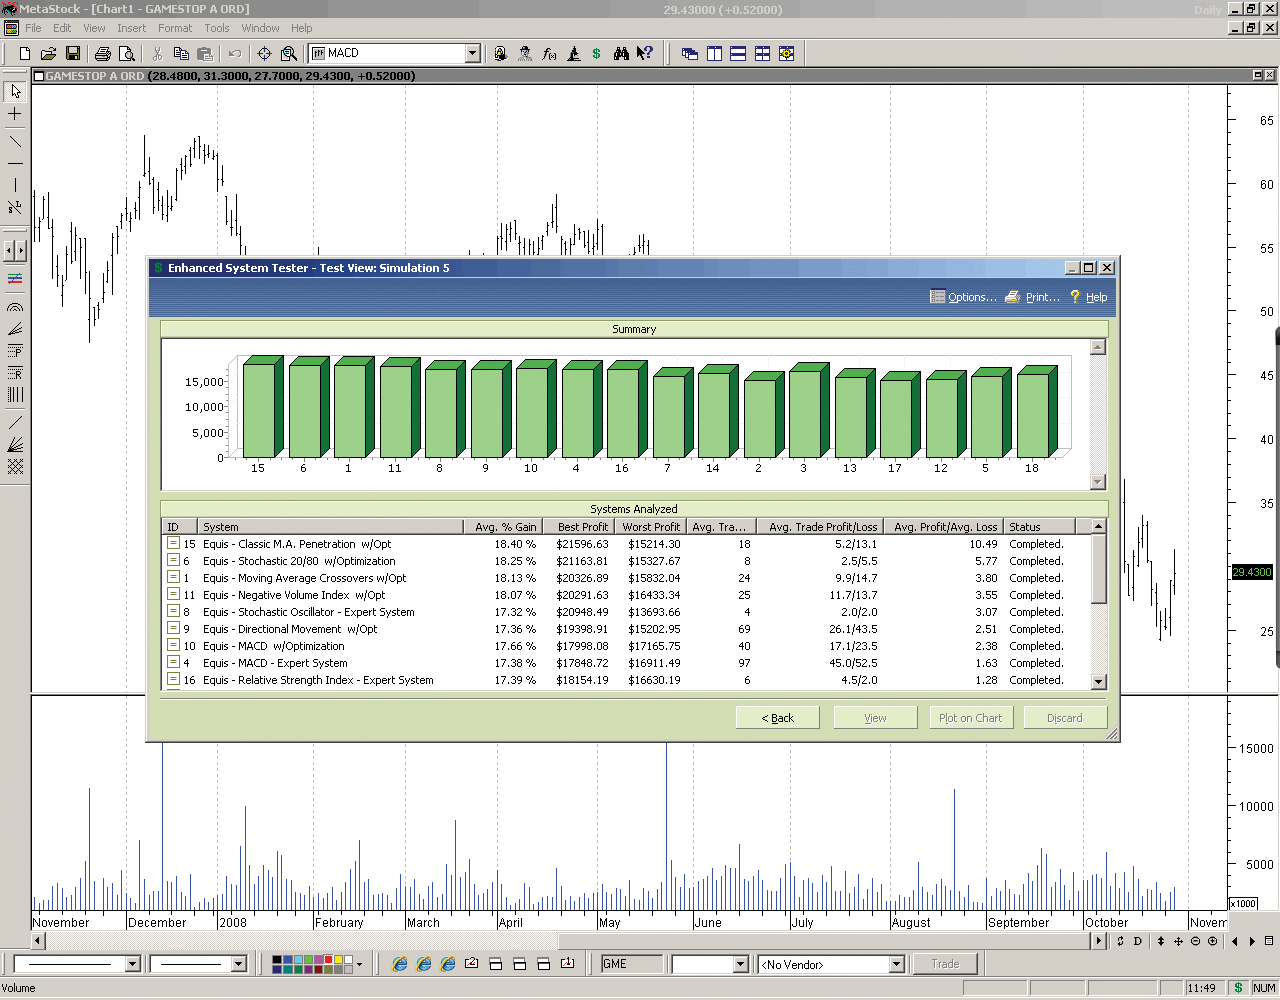
Task: Select the Fibonacci arcs drawing tool
Action: pos(15,307)
